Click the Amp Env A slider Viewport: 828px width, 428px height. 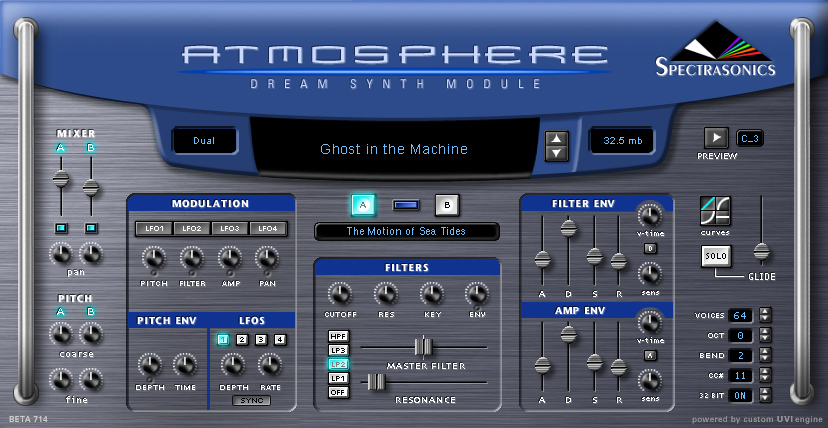coord(542,365)
